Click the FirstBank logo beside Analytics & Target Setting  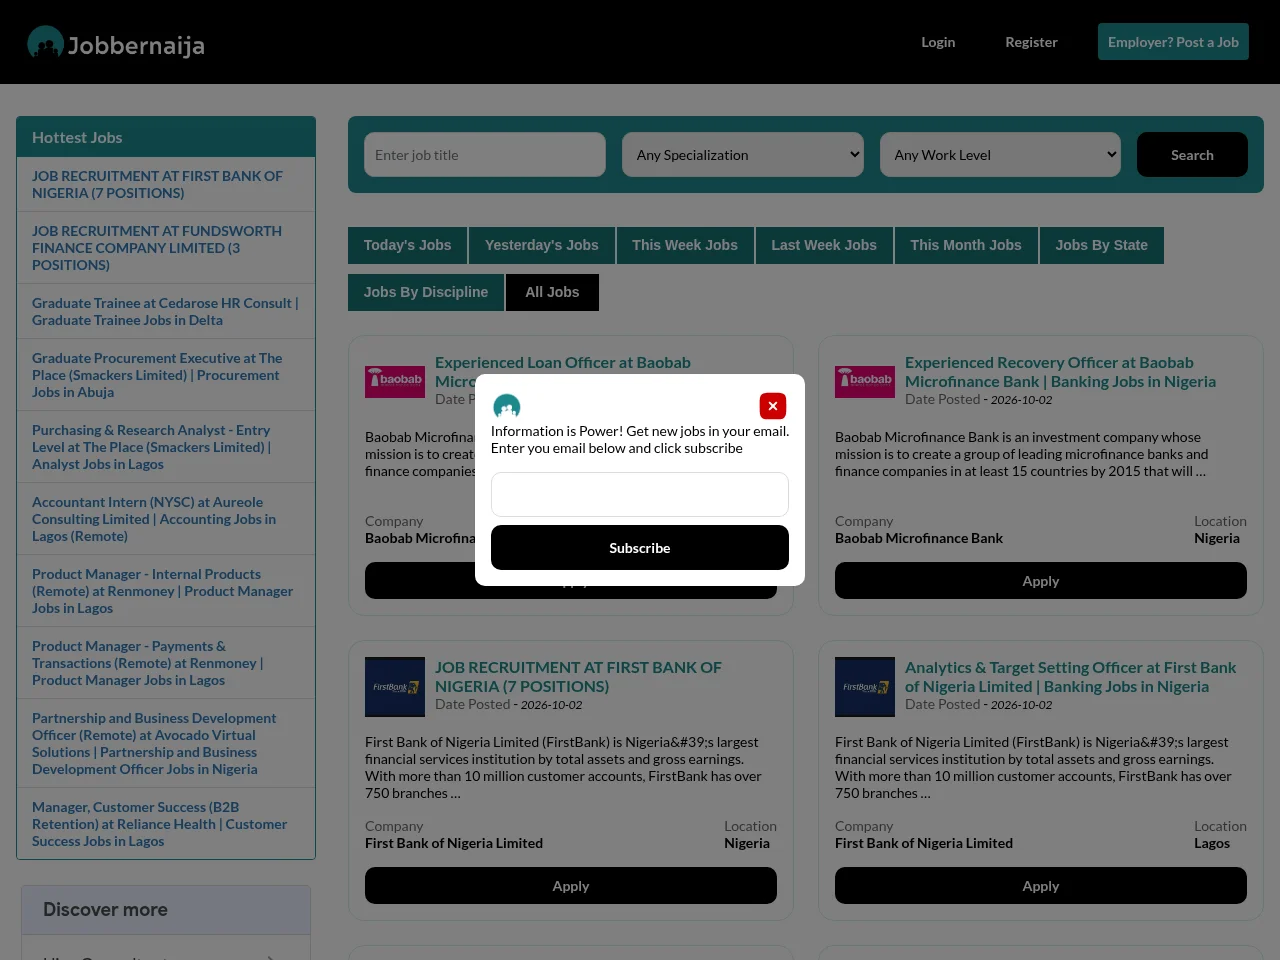click(x=865, y=687)
